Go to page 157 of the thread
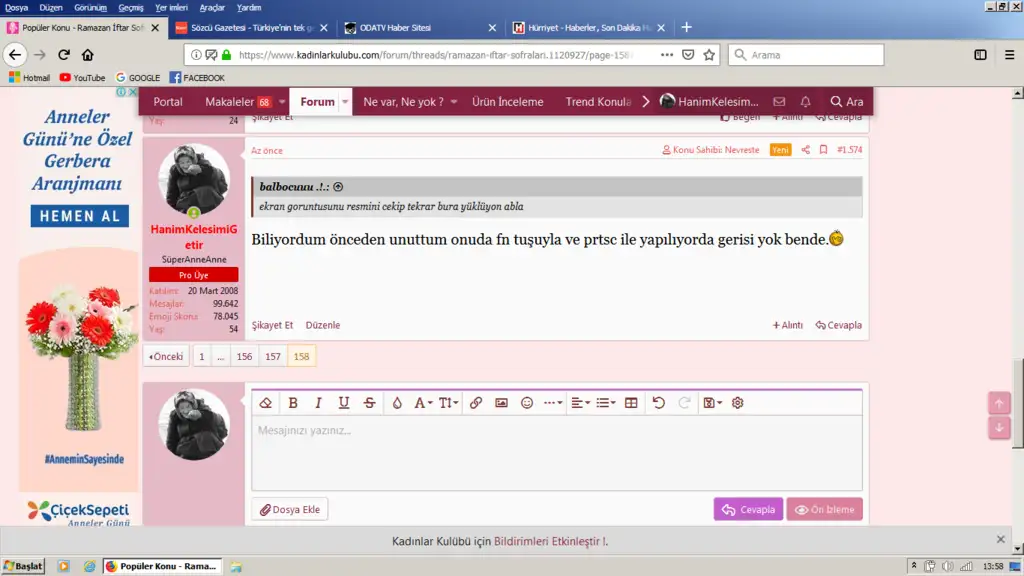Viewport: 1024px width, 576px height. [x=273, y=356]
